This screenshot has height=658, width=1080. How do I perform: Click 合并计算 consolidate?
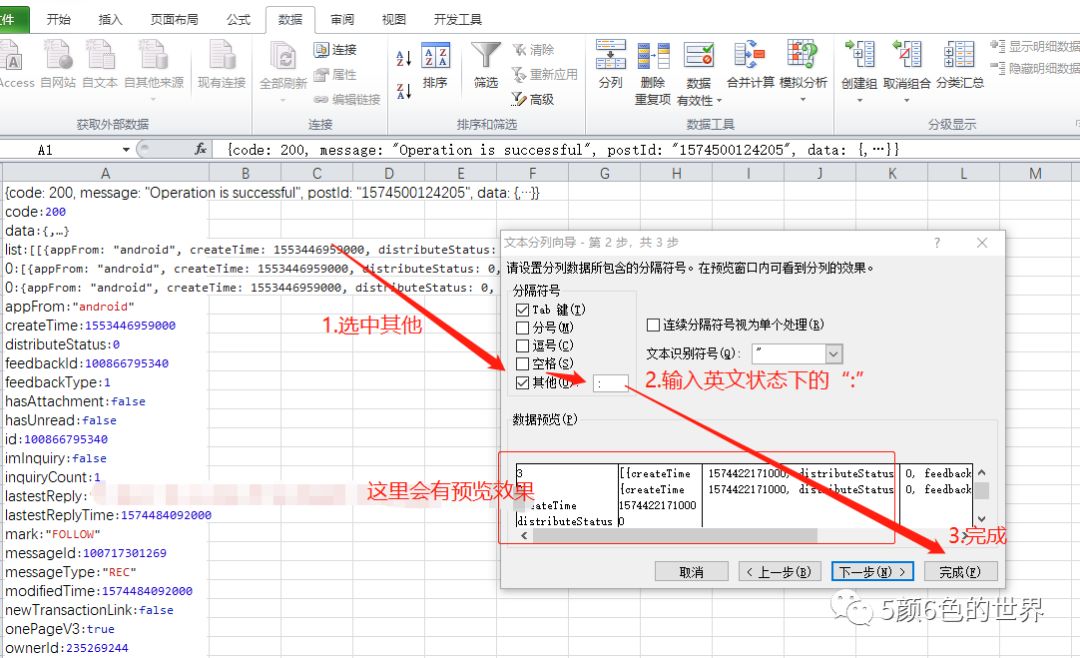tap(750, 65)
